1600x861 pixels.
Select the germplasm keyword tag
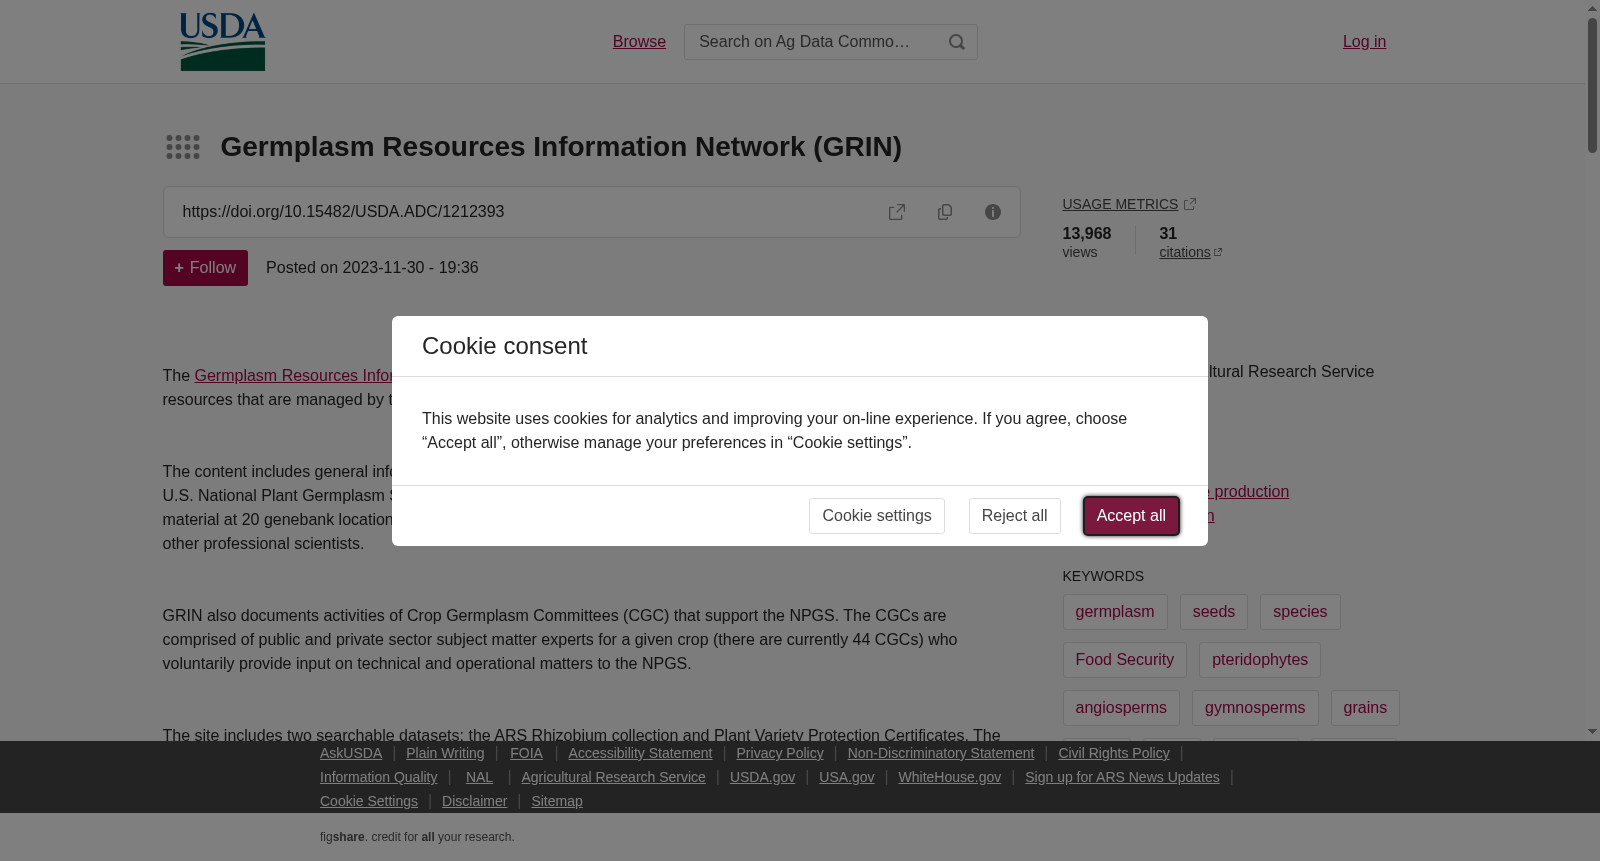[x=1115, y=612]
